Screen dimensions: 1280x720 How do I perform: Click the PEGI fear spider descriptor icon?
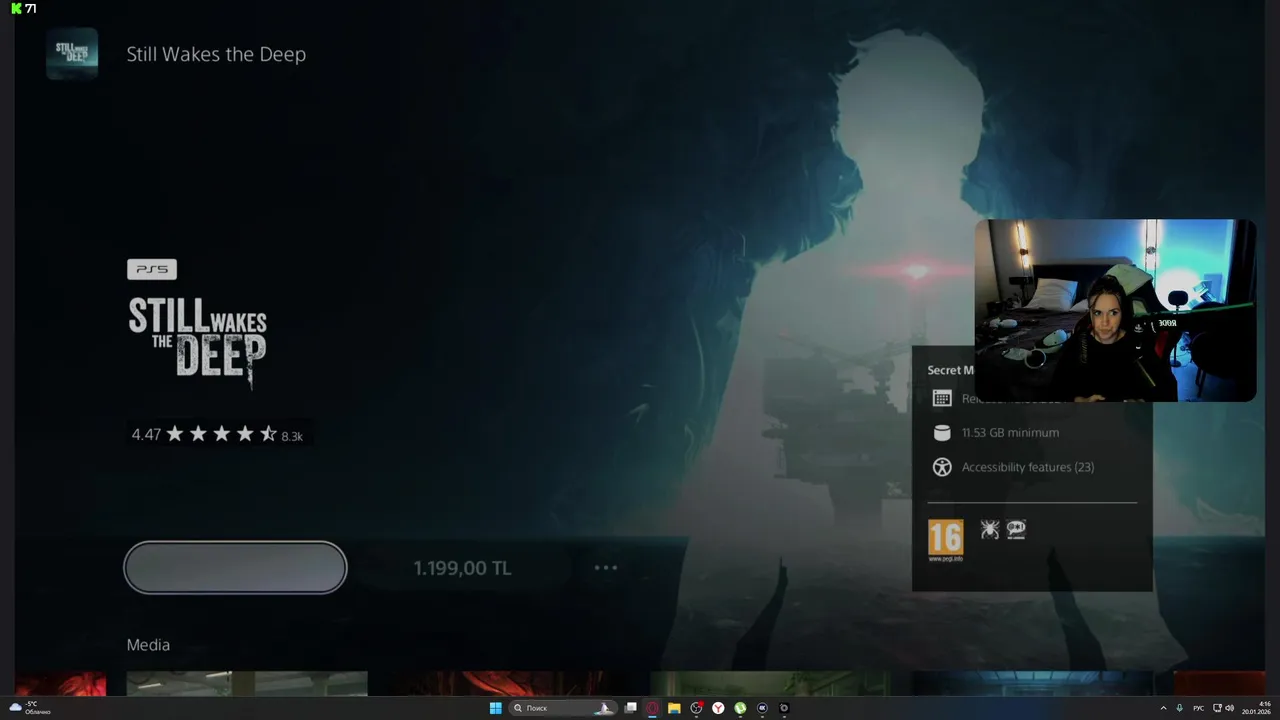pos(990,529)
